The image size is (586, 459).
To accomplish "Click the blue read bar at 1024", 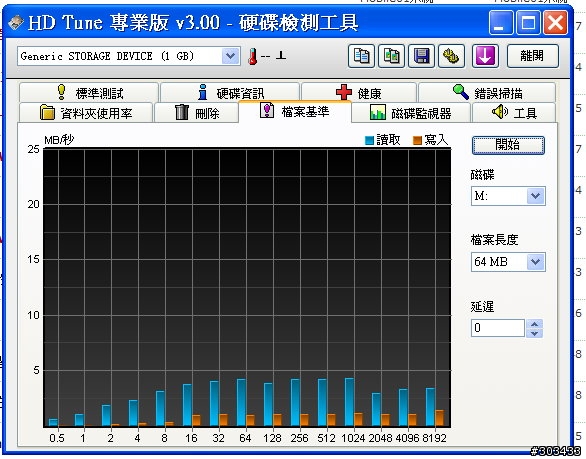I will (x=349, y=402).
